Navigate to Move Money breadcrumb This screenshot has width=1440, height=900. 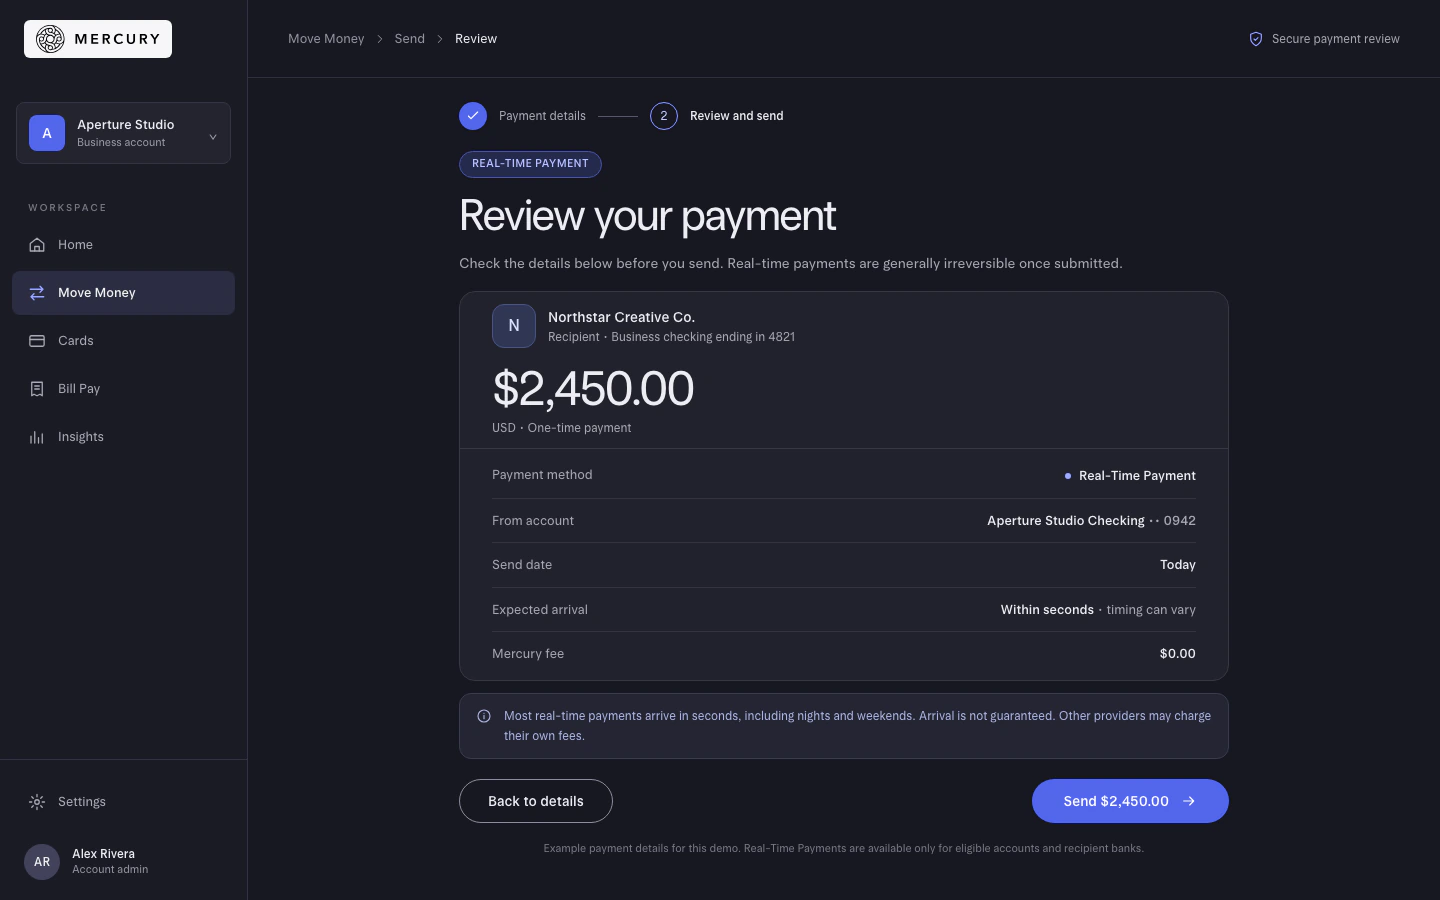[326, 39]
